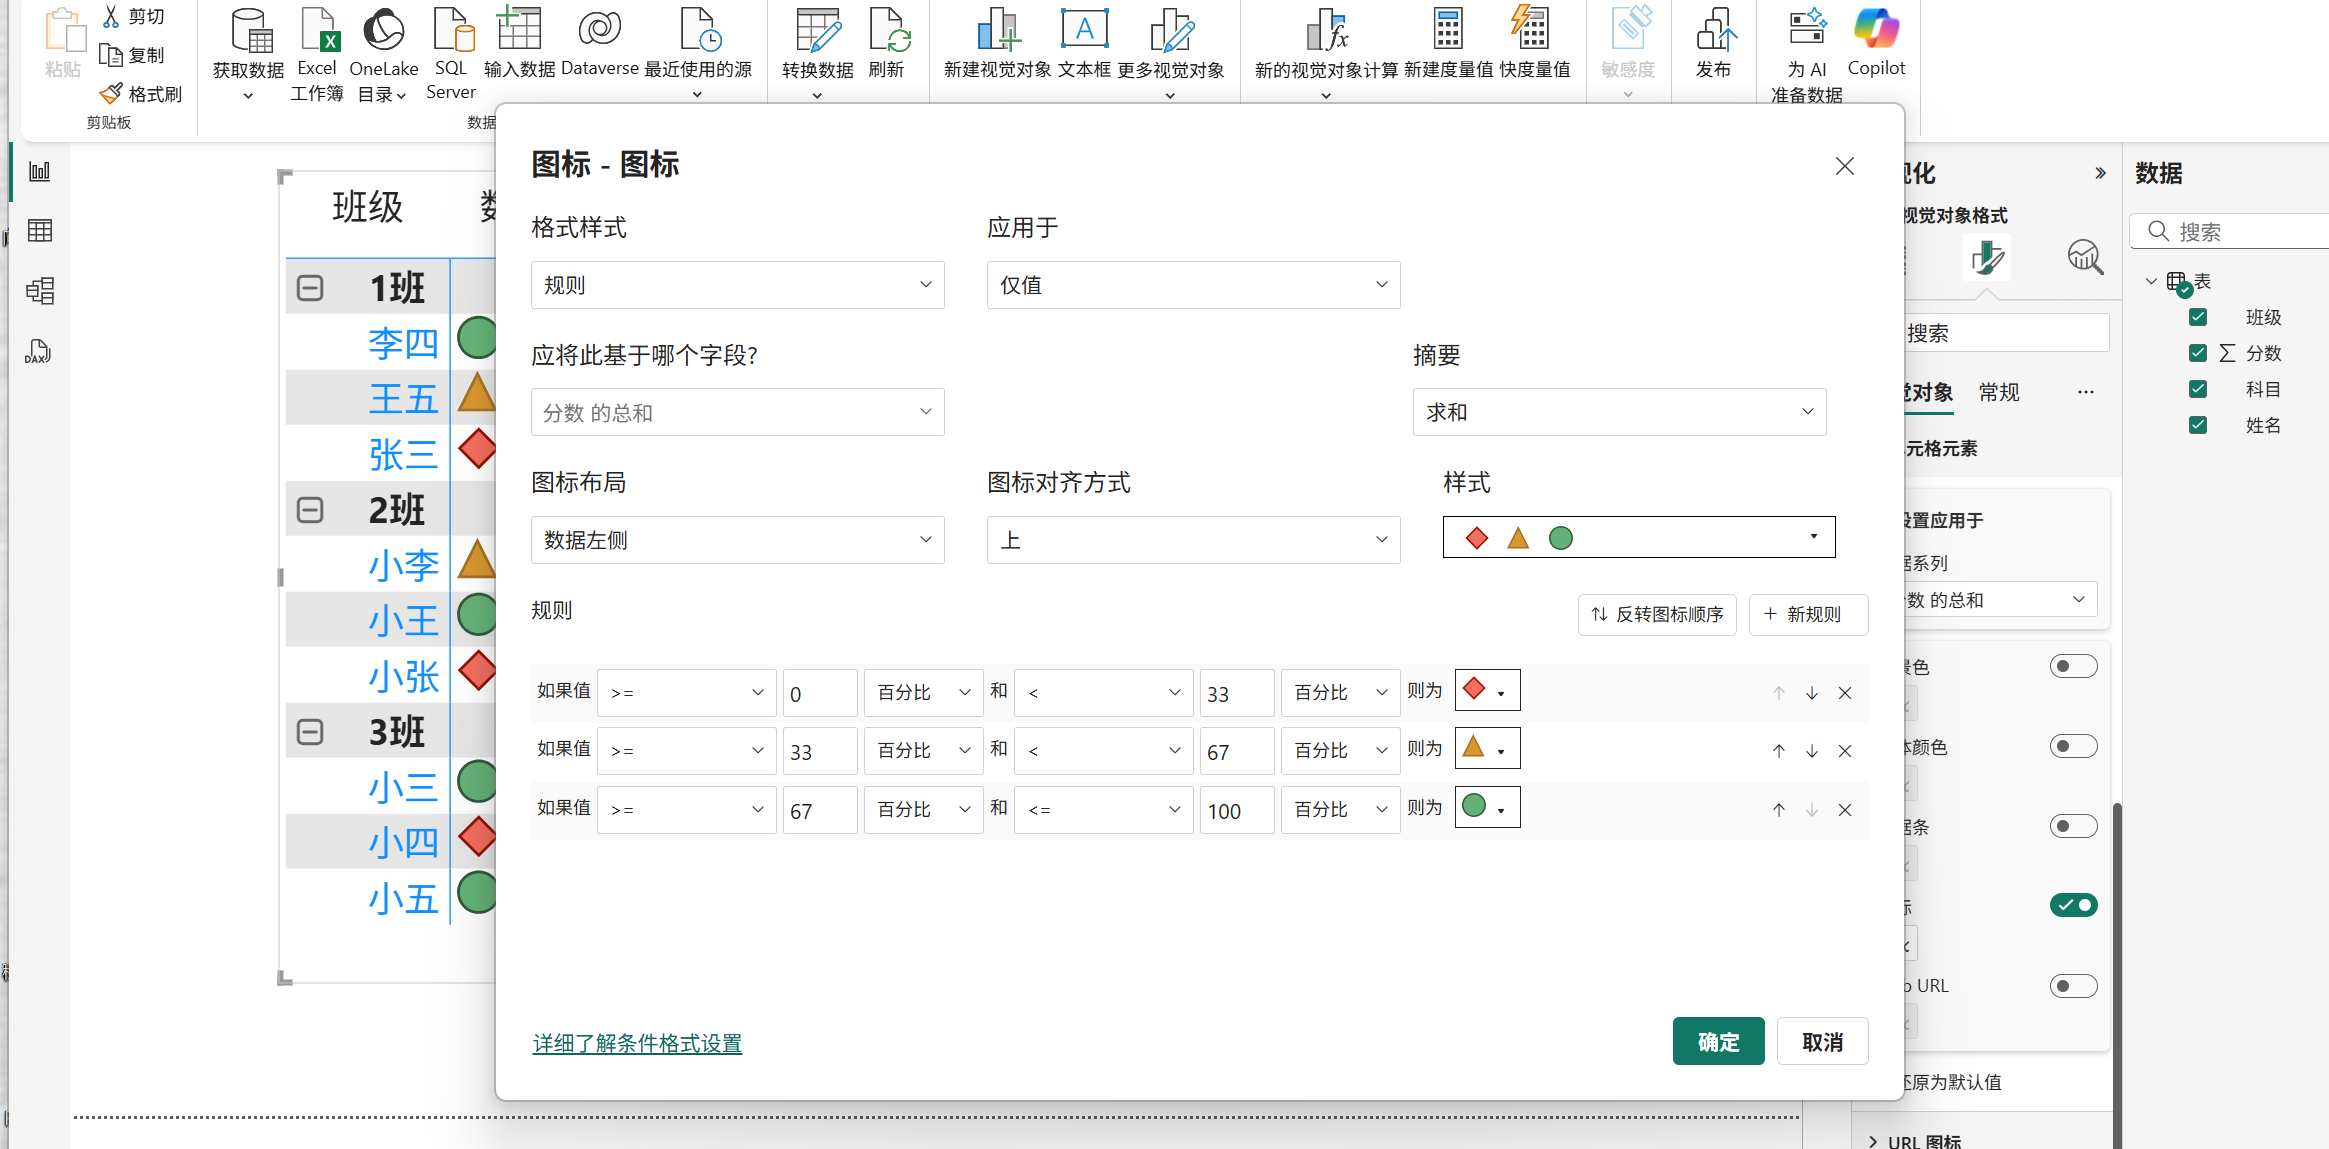Switch to the model view sidebar icon
2329x1149 pixels.
click(40, 291)
